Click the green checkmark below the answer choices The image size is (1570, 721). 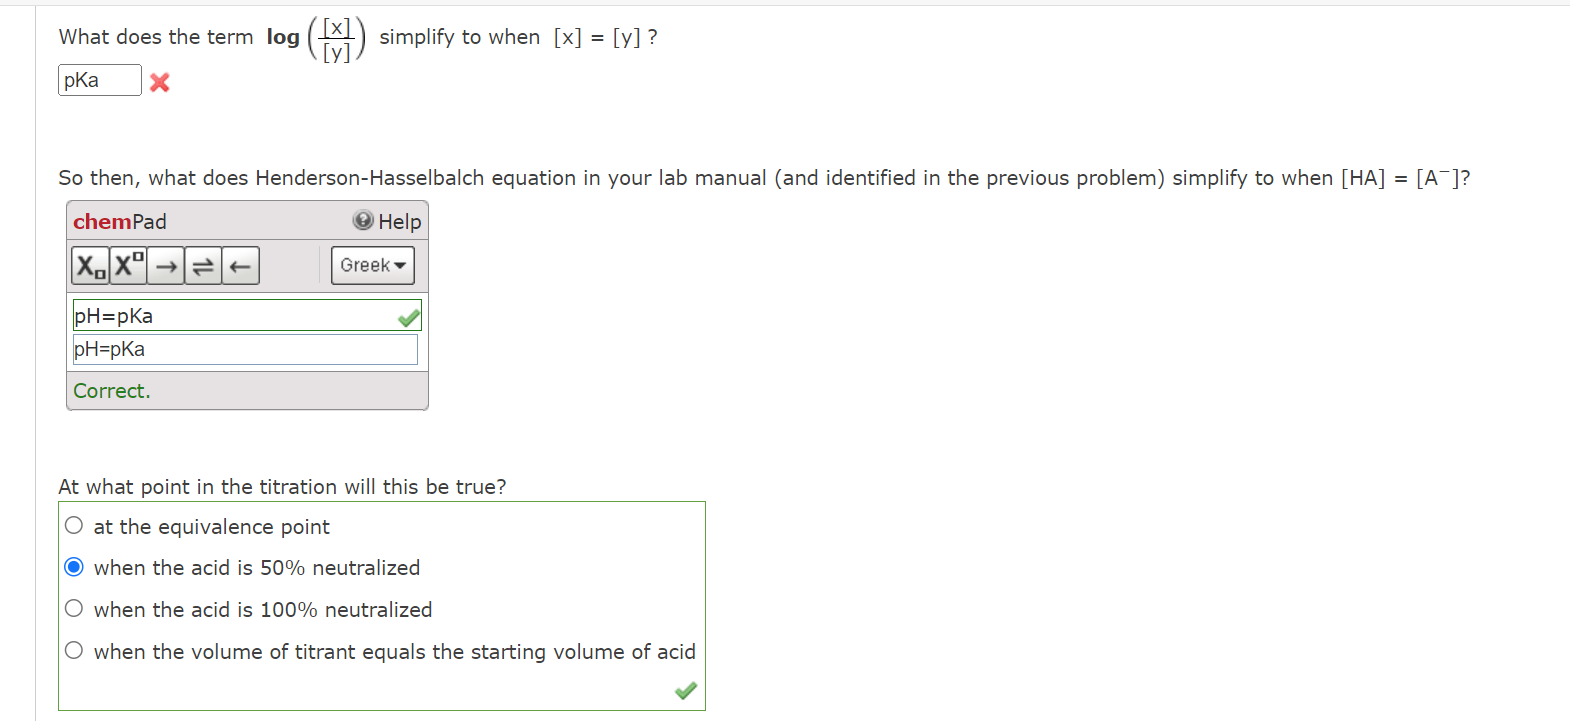pyautogui.click(x=685, y=690)
